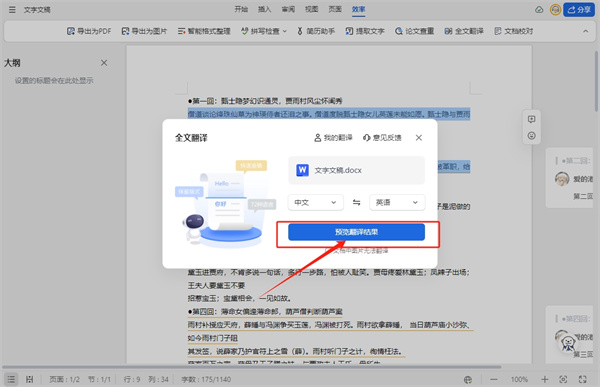Click the 第一回 heading line in document
This screenshot has height=387, width=600.
tap(265, 101)
